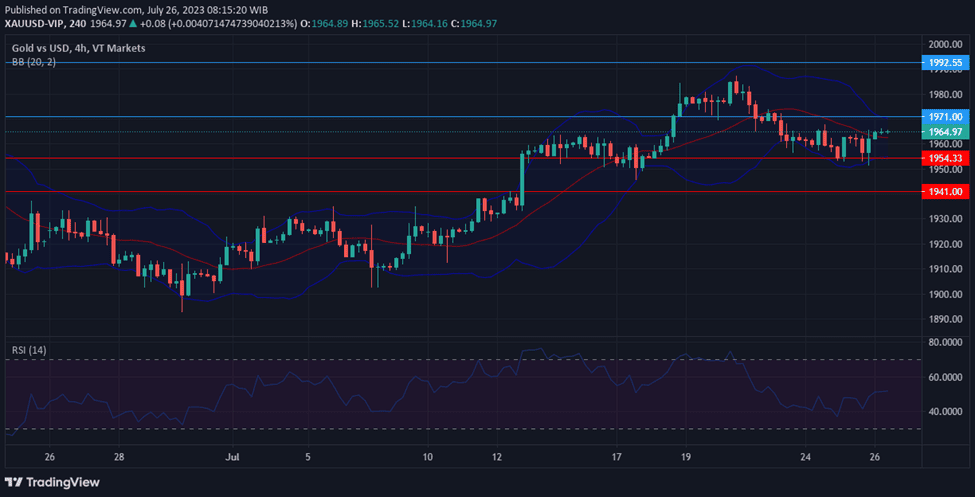Click the 19 date label on time axis
975x497 pixels.
pyautogui.click(x=684, y=456)
